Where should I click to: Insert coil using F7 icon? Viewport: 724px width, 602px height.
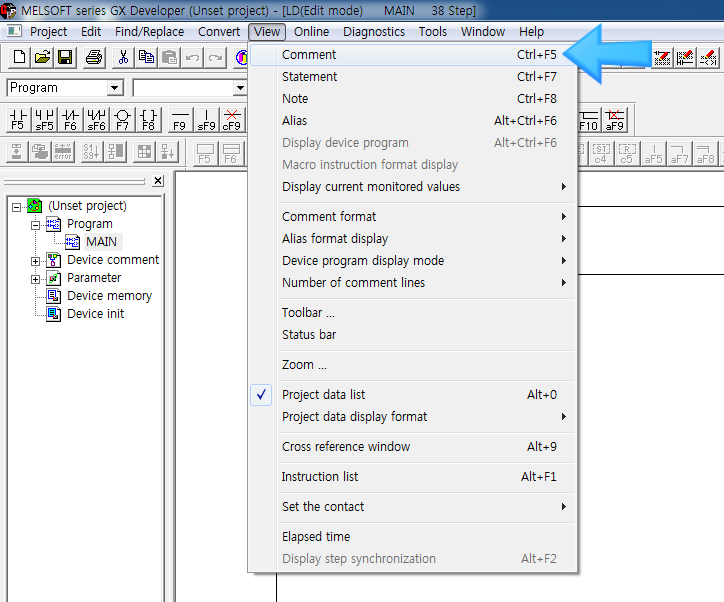pyautogui.click(x=122, y=120)
